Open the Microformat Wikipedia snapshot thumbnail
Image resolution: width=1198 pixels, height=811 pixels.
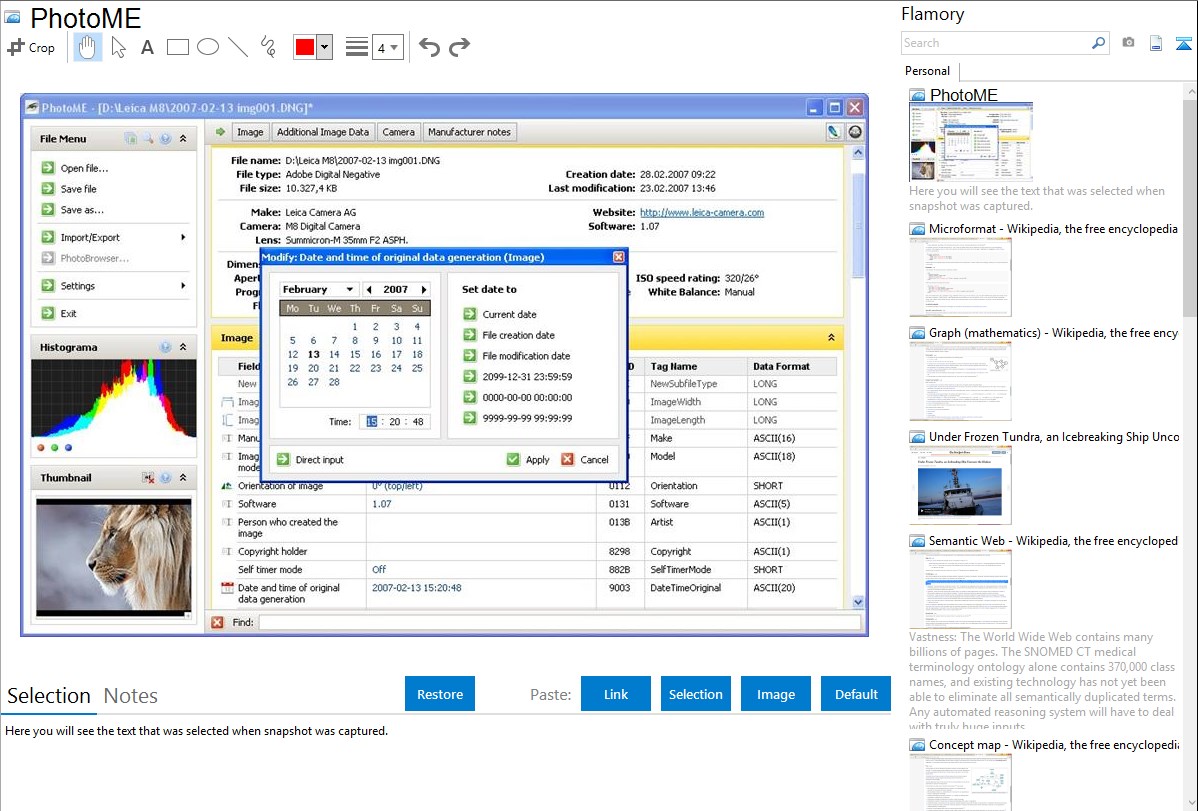coord(960,277)
